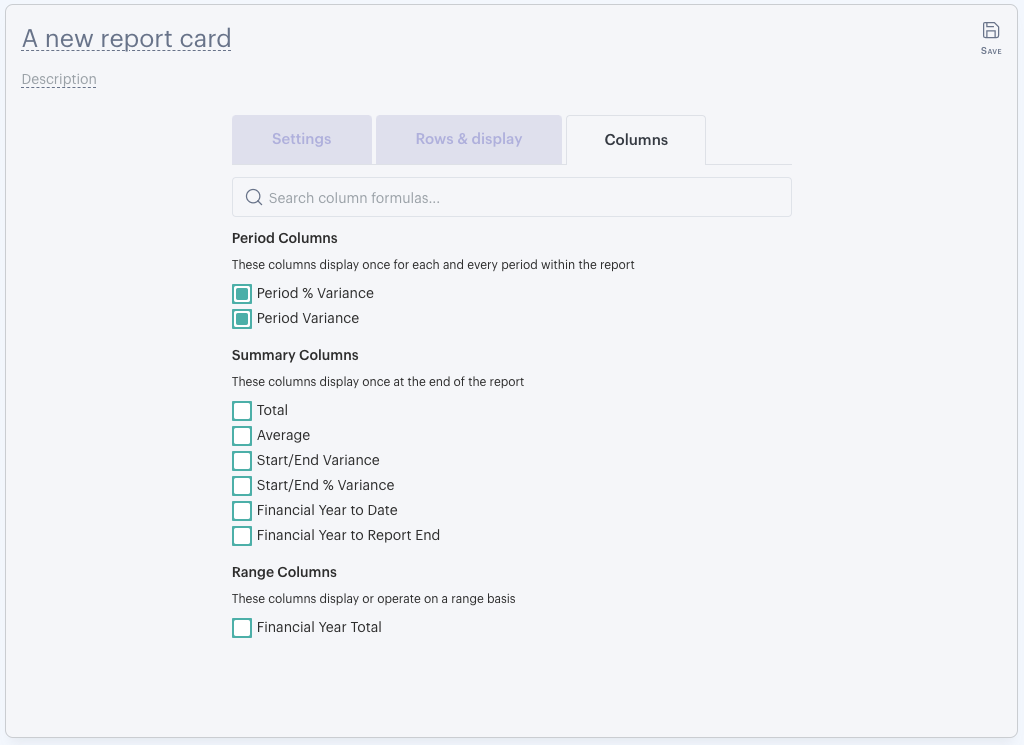Tick the Average checkbox
The width and height of the screenshot is (1024, 745).
[242, 436]
